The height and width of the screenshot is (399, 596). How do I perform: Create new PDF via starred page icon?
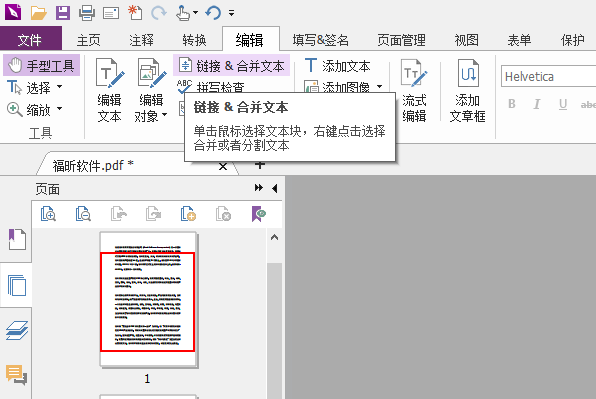pos(135,13)
